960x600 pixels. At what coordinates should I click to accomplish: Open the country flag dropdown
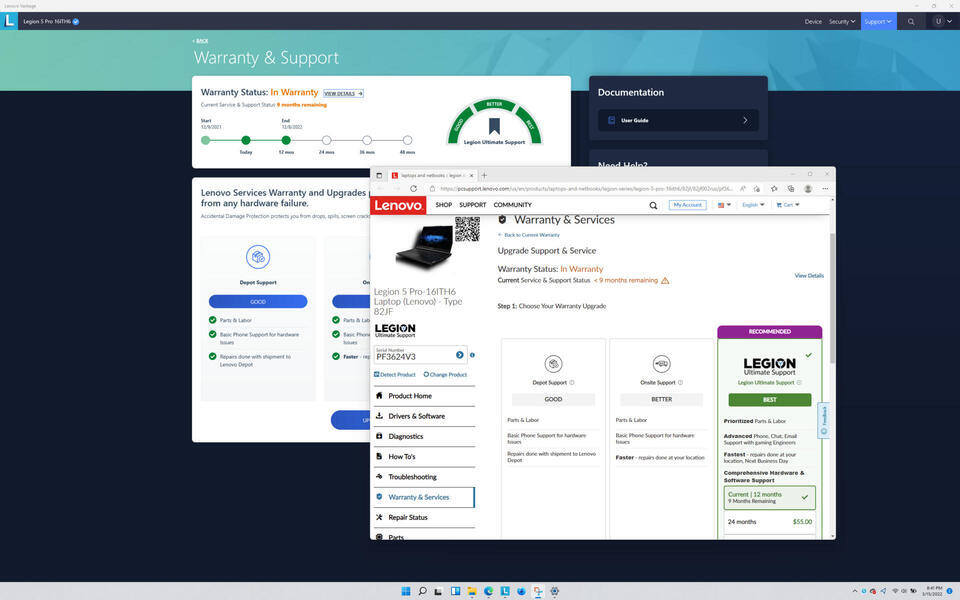coord(724,205)
